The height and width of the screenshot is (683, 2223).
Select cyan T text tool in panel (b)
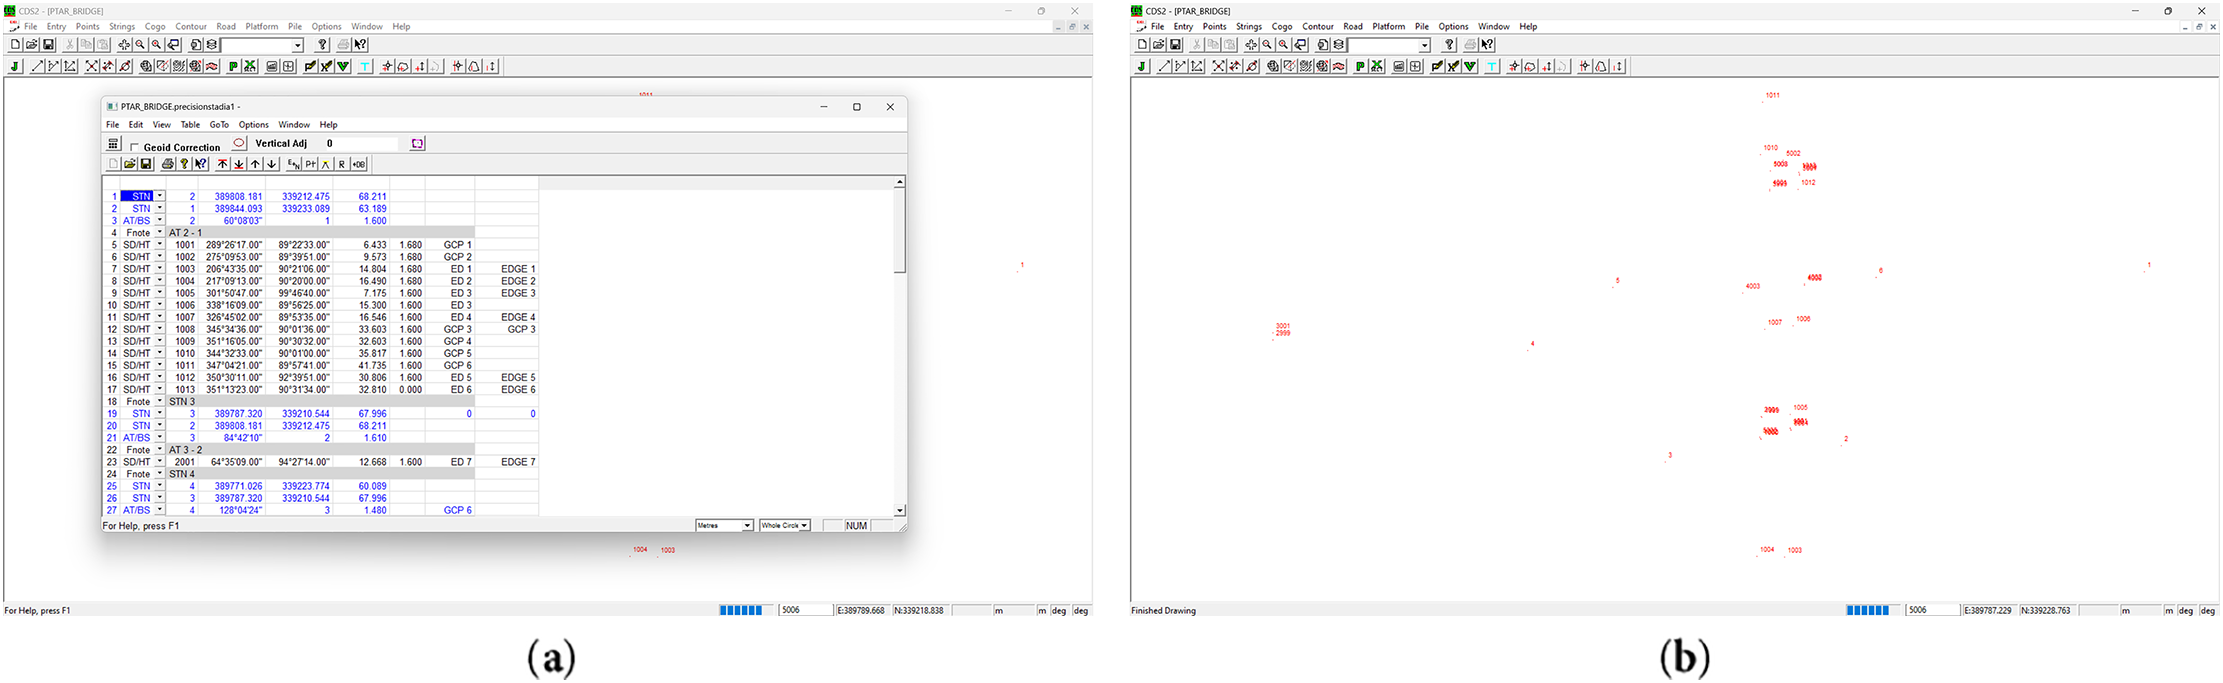coord(1492,67)
